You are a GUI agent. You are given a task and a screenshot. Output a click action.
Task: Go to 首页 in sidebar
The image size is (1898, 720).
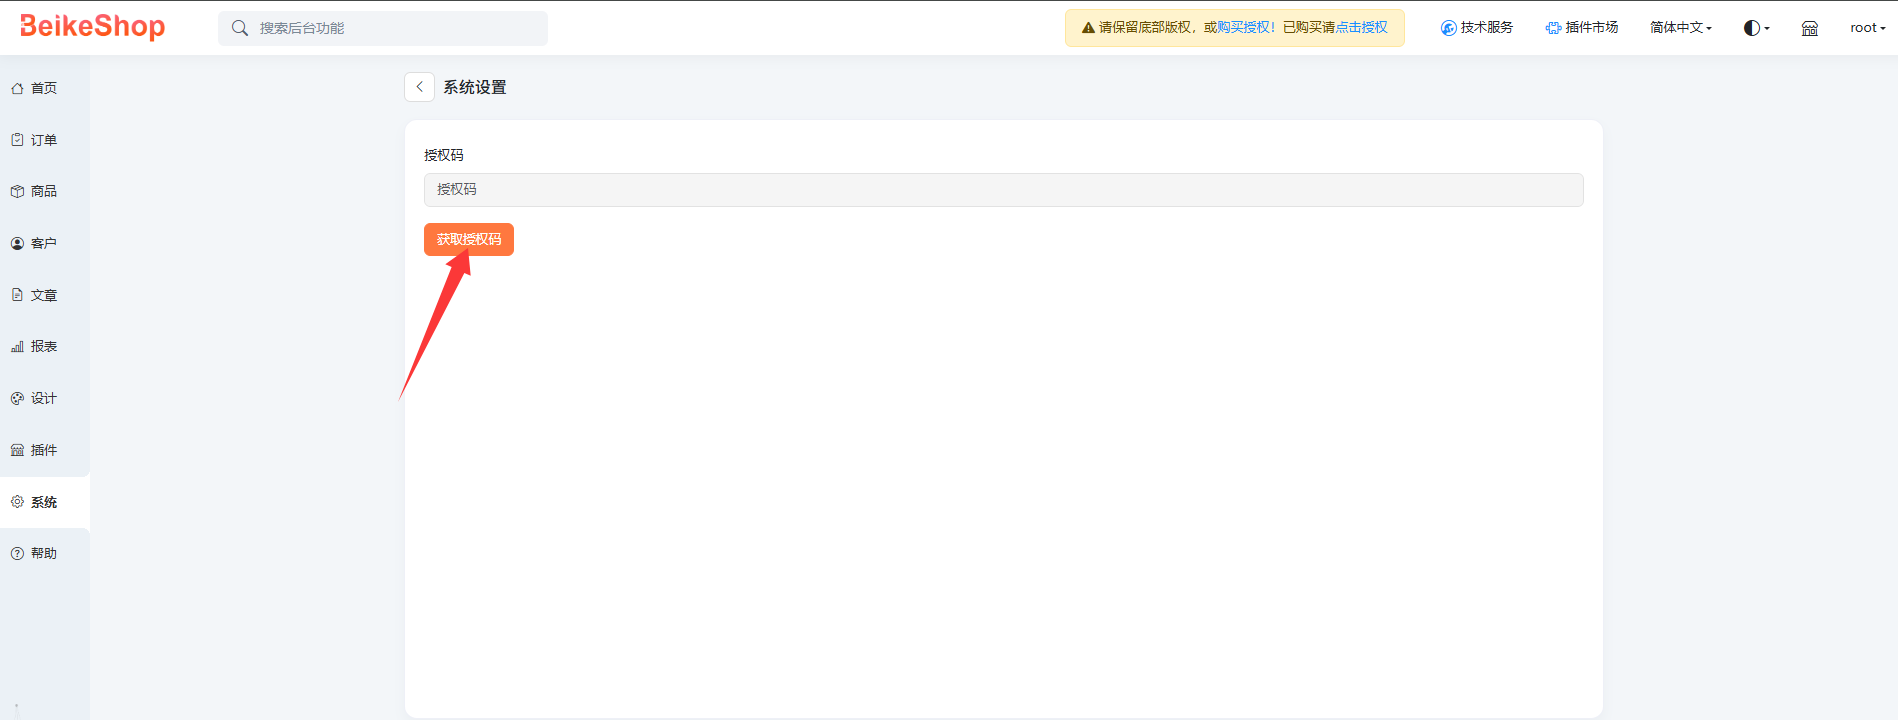(44, 88)
